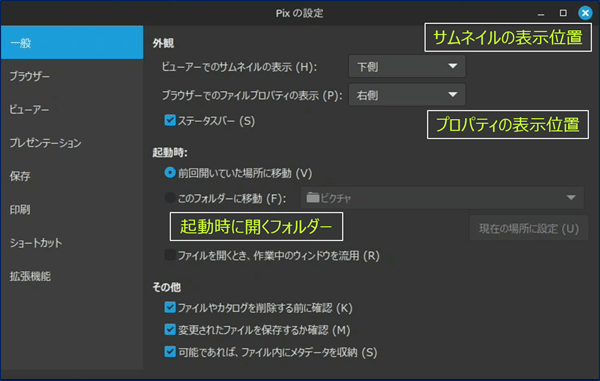Image resolution: width=600 pixels, height=381 pixels.
Task: Minimize the Pix settings window
Action: [541, 14]
